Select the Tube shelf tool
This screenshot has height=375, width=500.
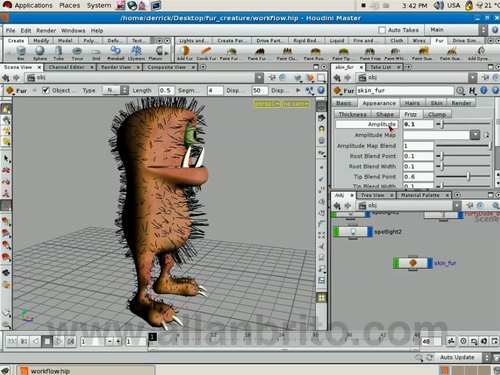click(59, 53)
